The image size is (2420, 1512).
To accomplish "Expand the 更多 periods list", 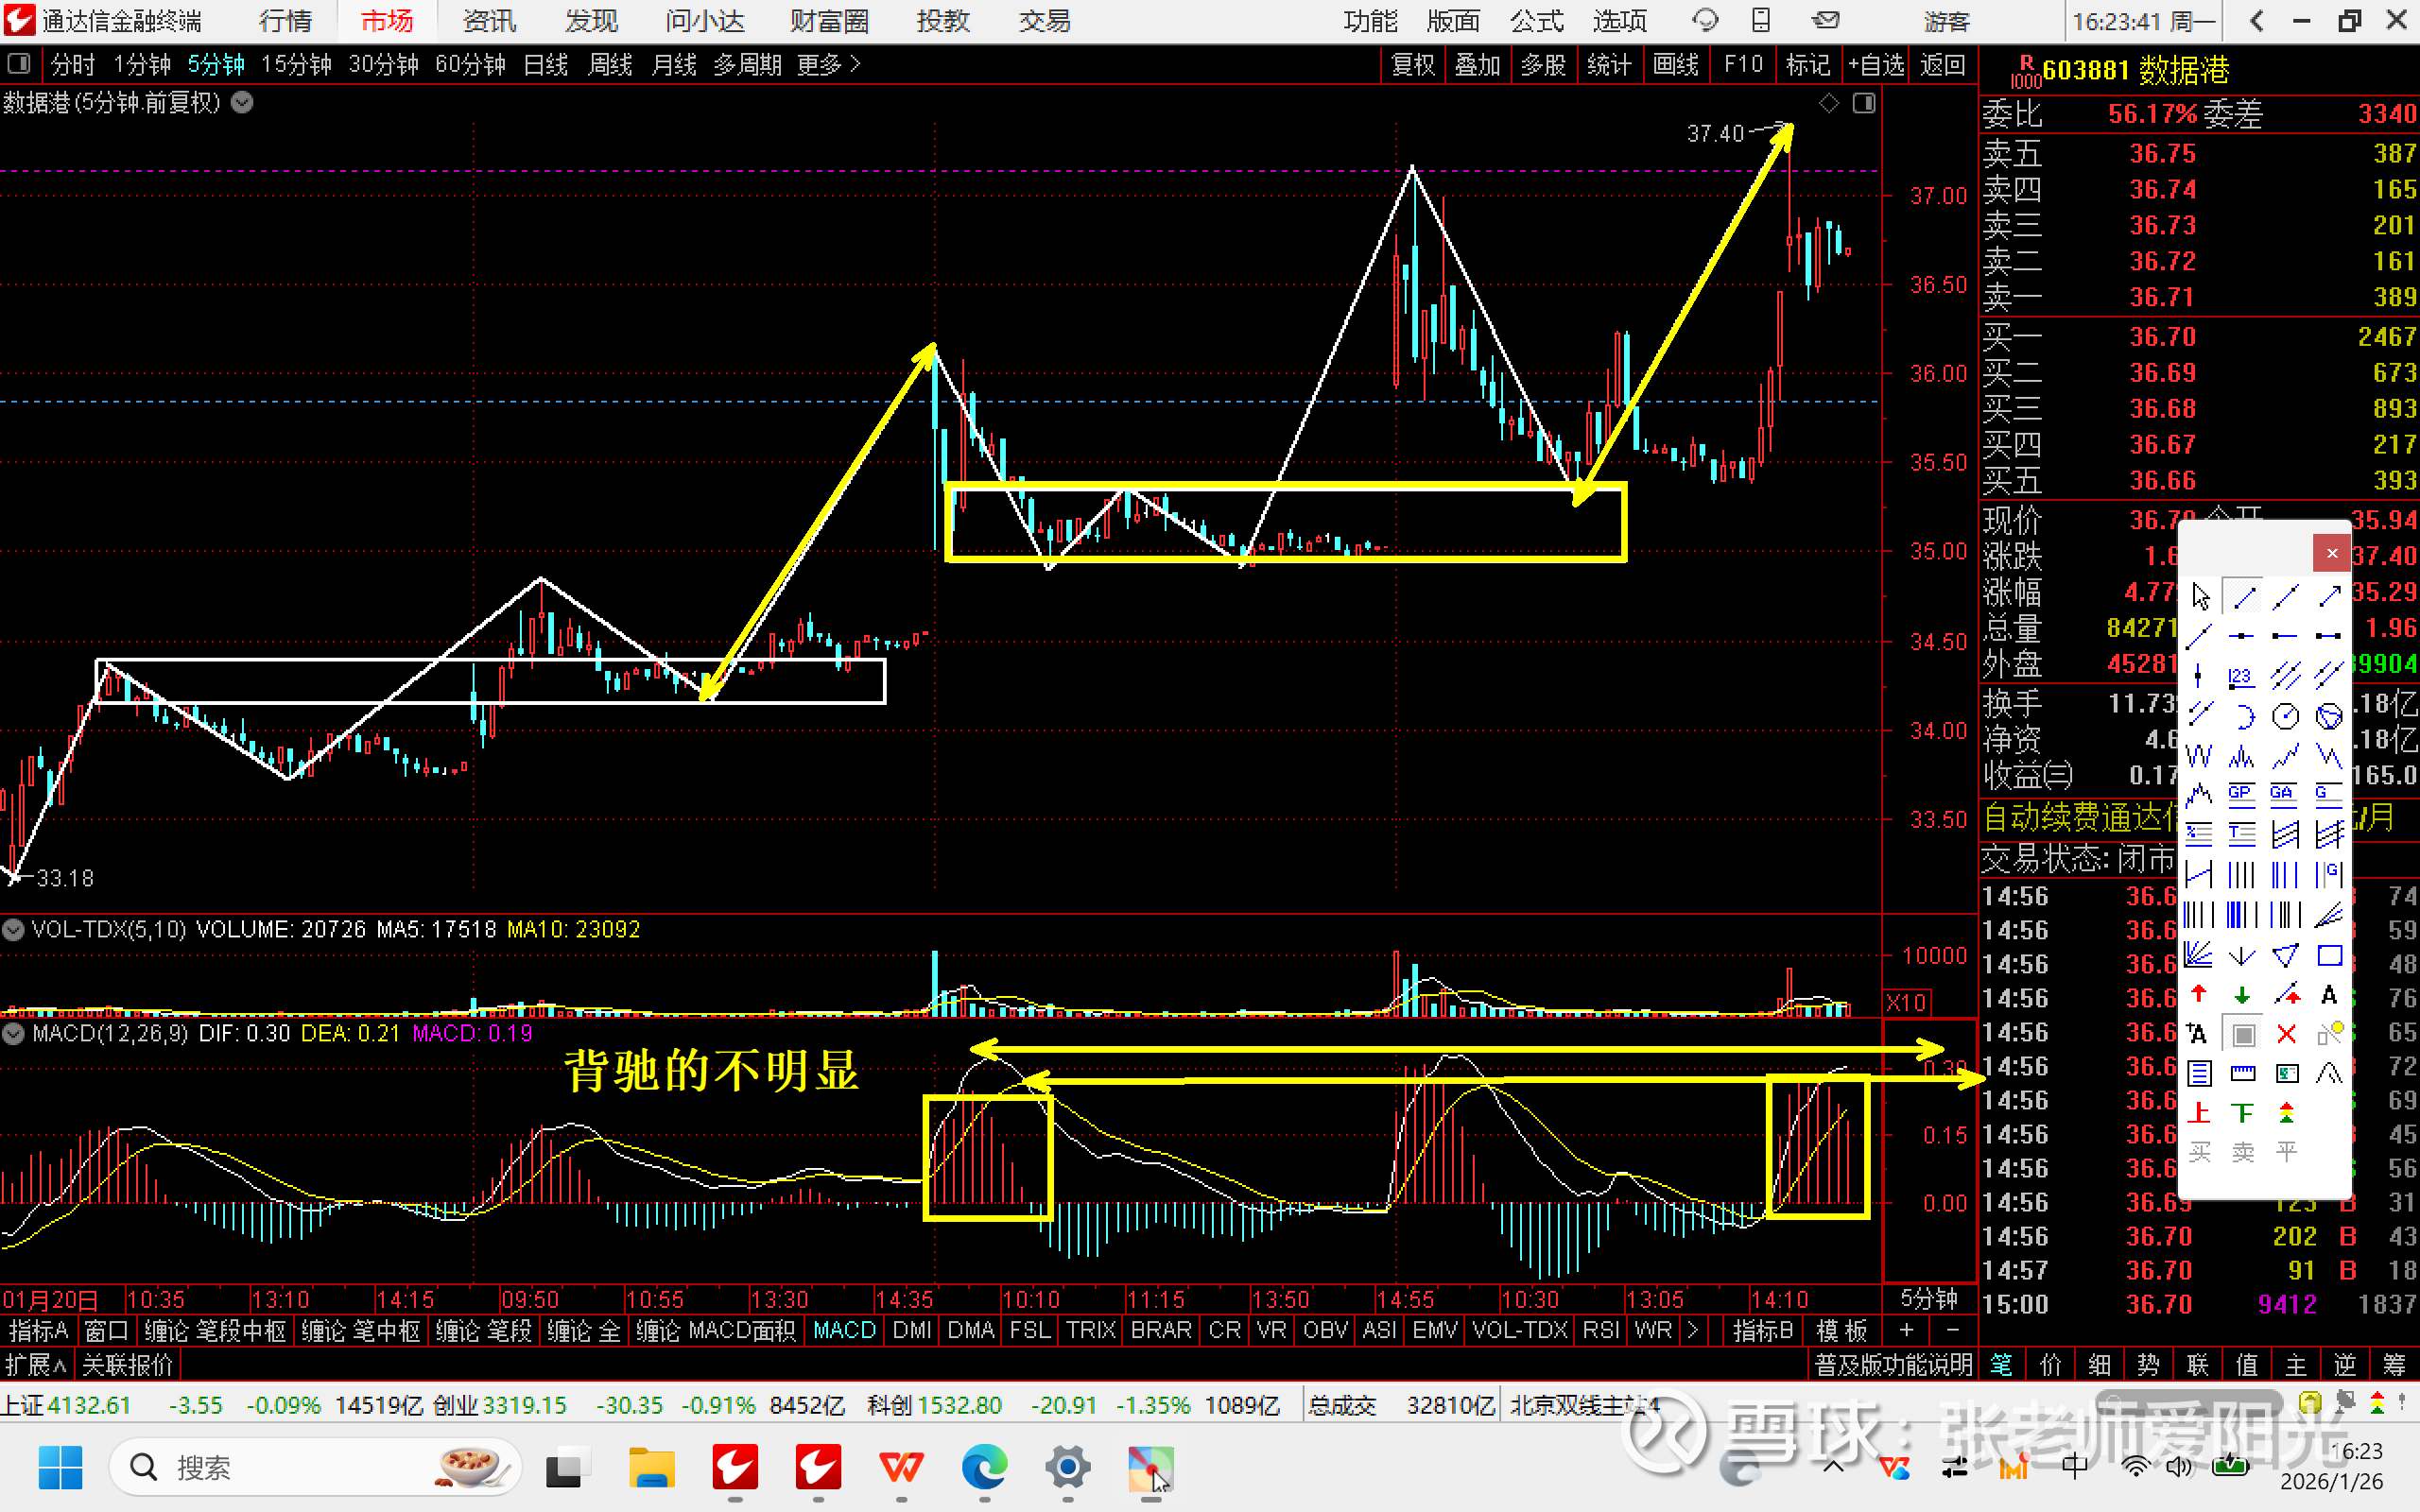I will point(828,65).
